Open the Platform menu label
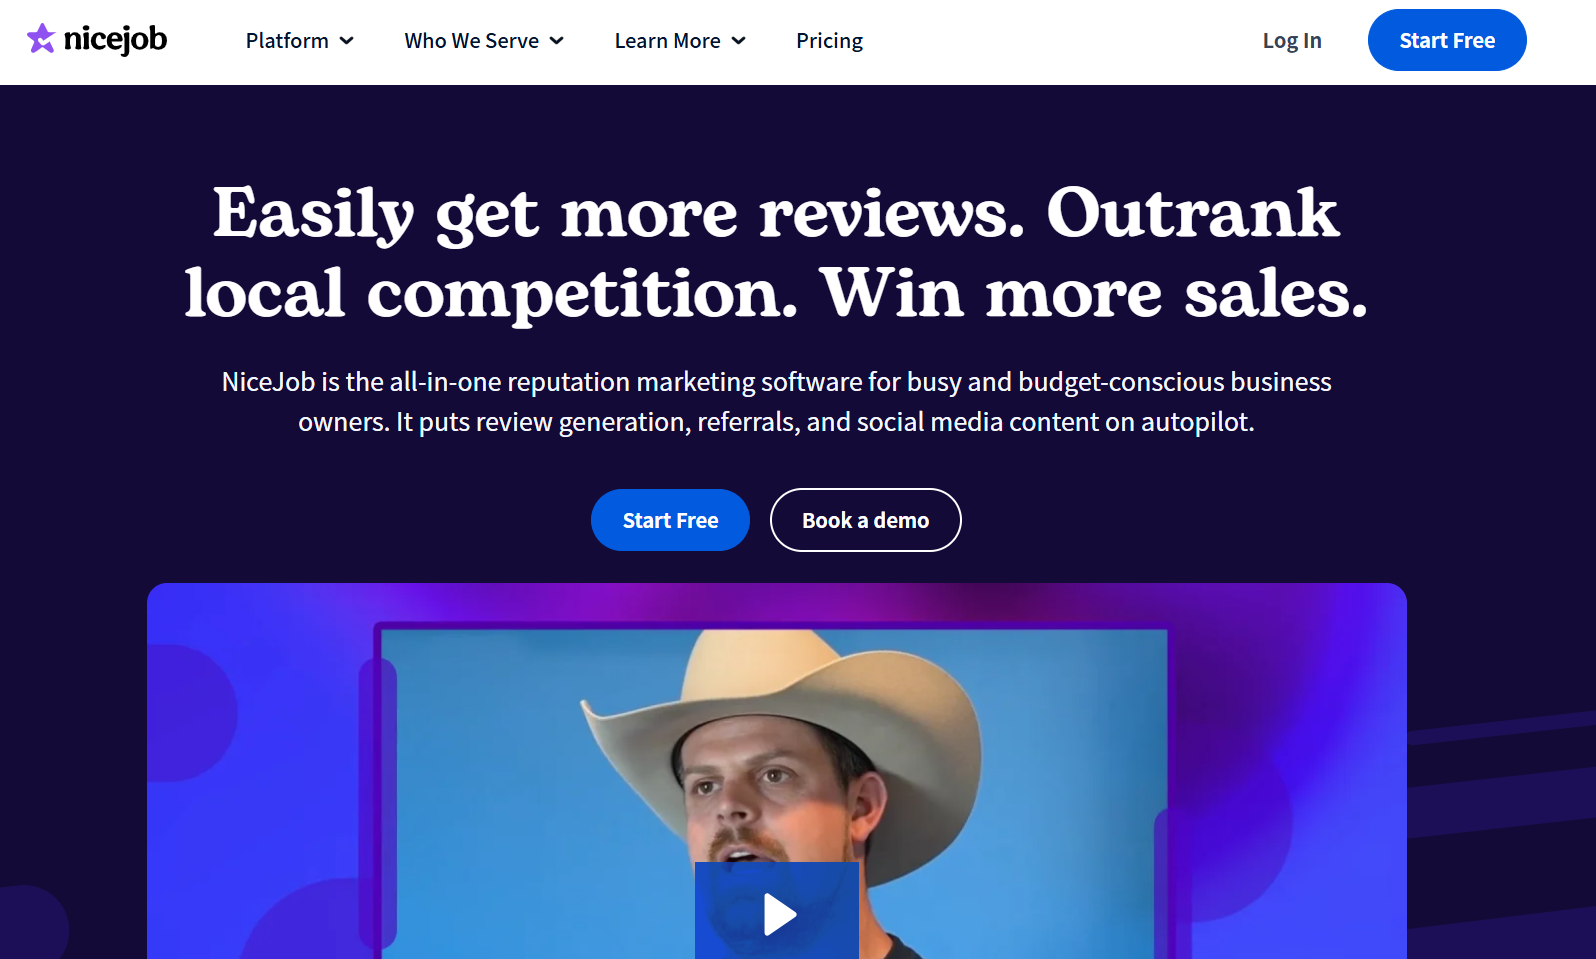Screen dimensions: 1596x959 pos(287,41)
